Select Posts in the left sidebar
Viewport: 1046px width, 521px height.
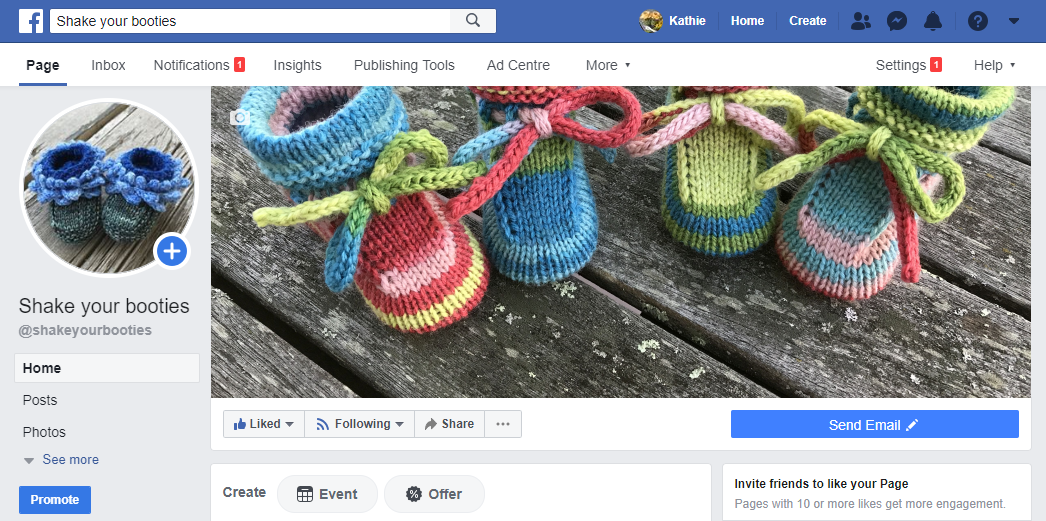click(x=40, y=400)
